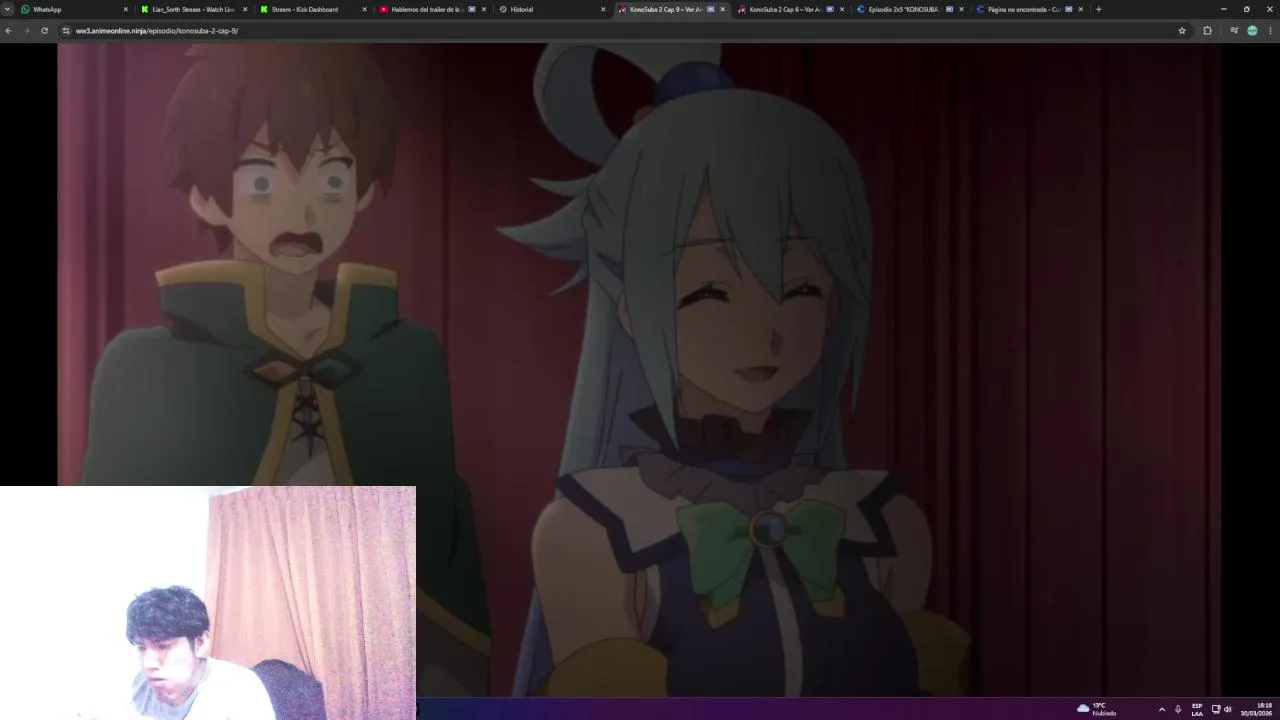Screen dimensions: 1280x720
Task: Close the KonoSuba 2 Cap 6 tab
Action: (841, 9)
